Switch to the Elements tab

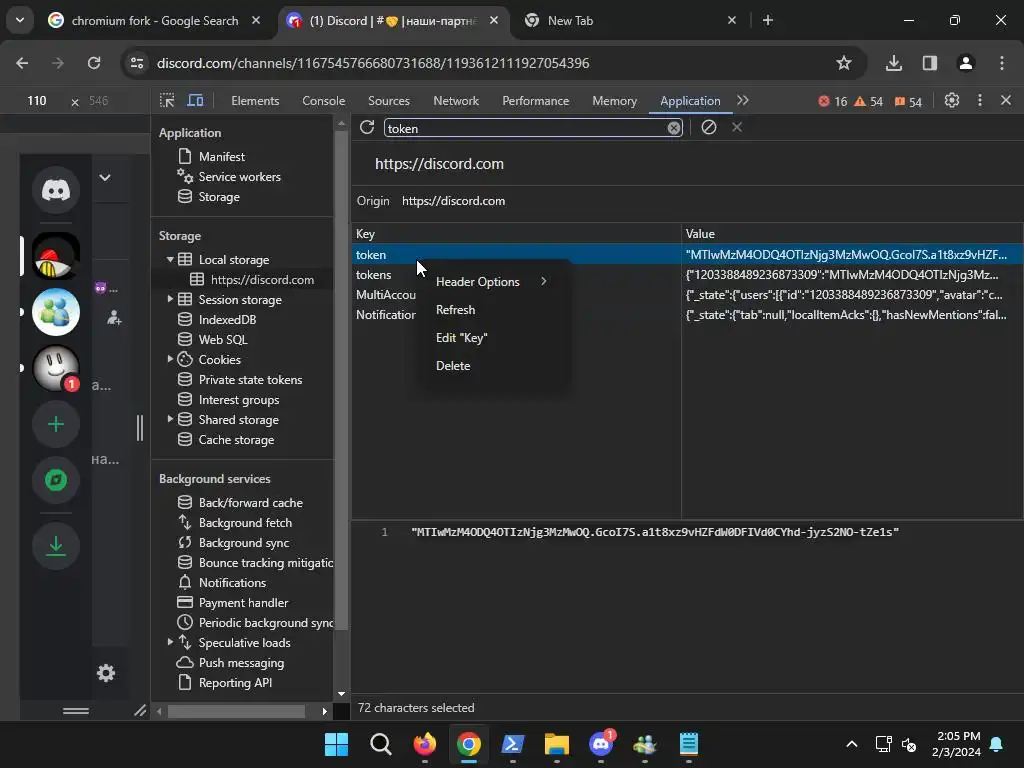[x=255, y=101]
